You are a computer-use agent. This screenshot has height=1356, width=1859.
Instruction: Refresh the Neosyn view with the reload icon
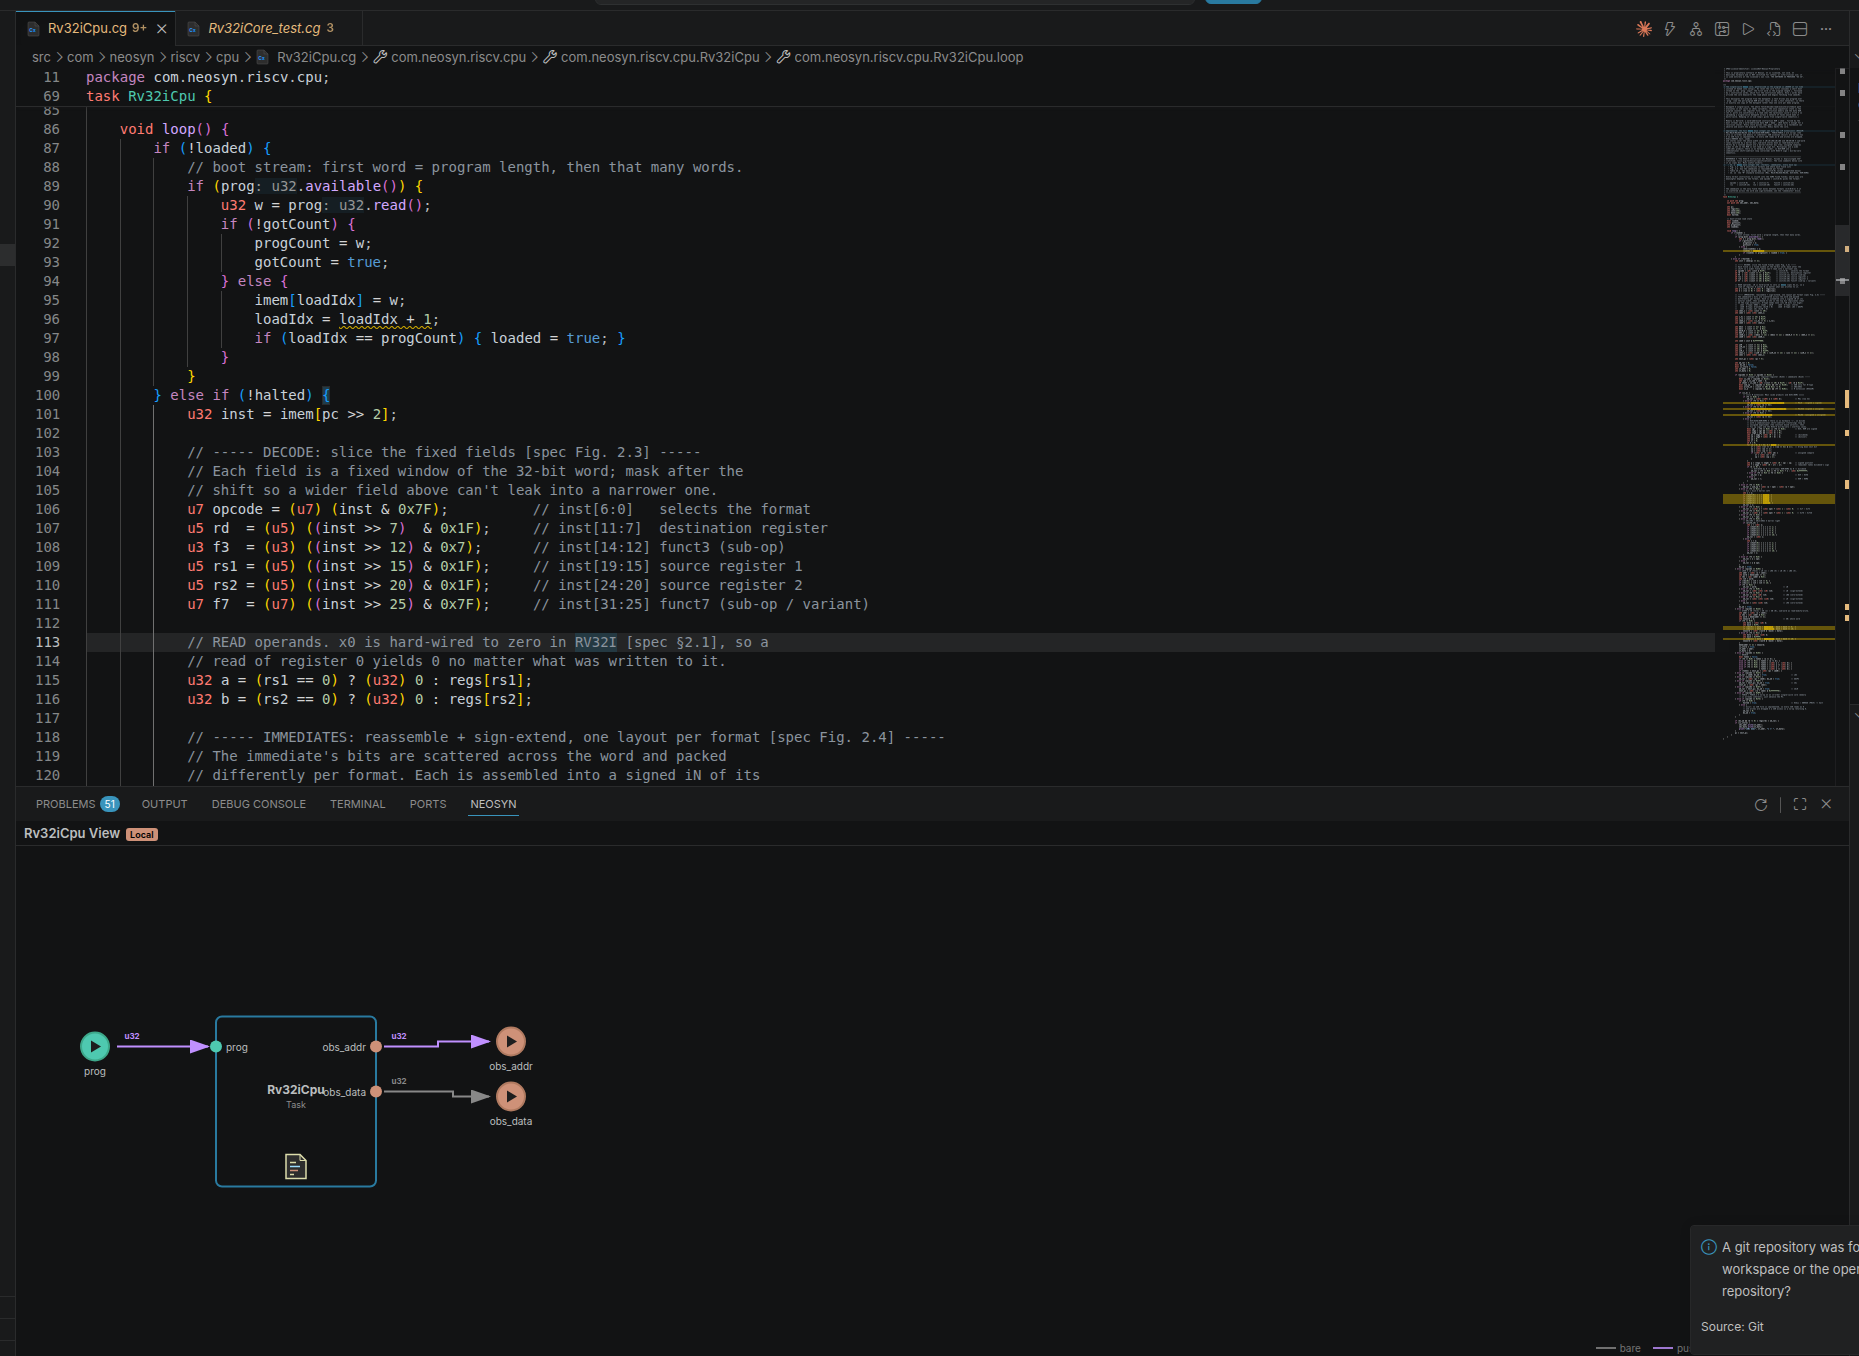coord(1761,805)
